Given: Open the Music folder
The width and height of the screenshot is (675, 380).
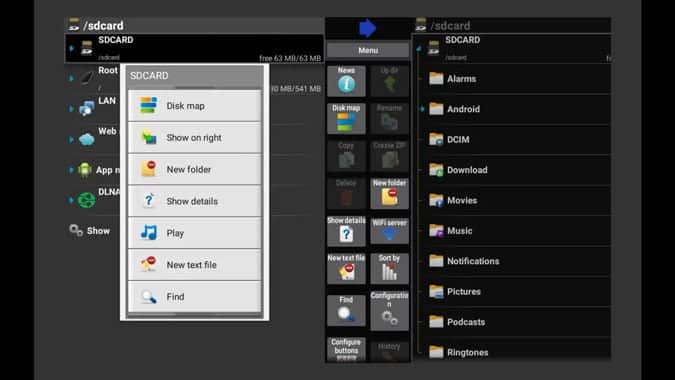Looking at the screenshot, I should tap(514, 231).
